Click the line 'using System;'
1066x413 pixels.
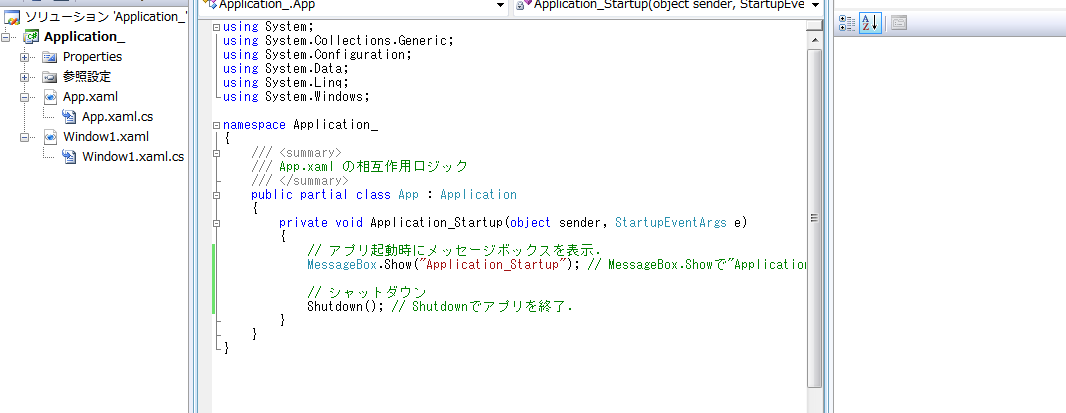point(268,27)
